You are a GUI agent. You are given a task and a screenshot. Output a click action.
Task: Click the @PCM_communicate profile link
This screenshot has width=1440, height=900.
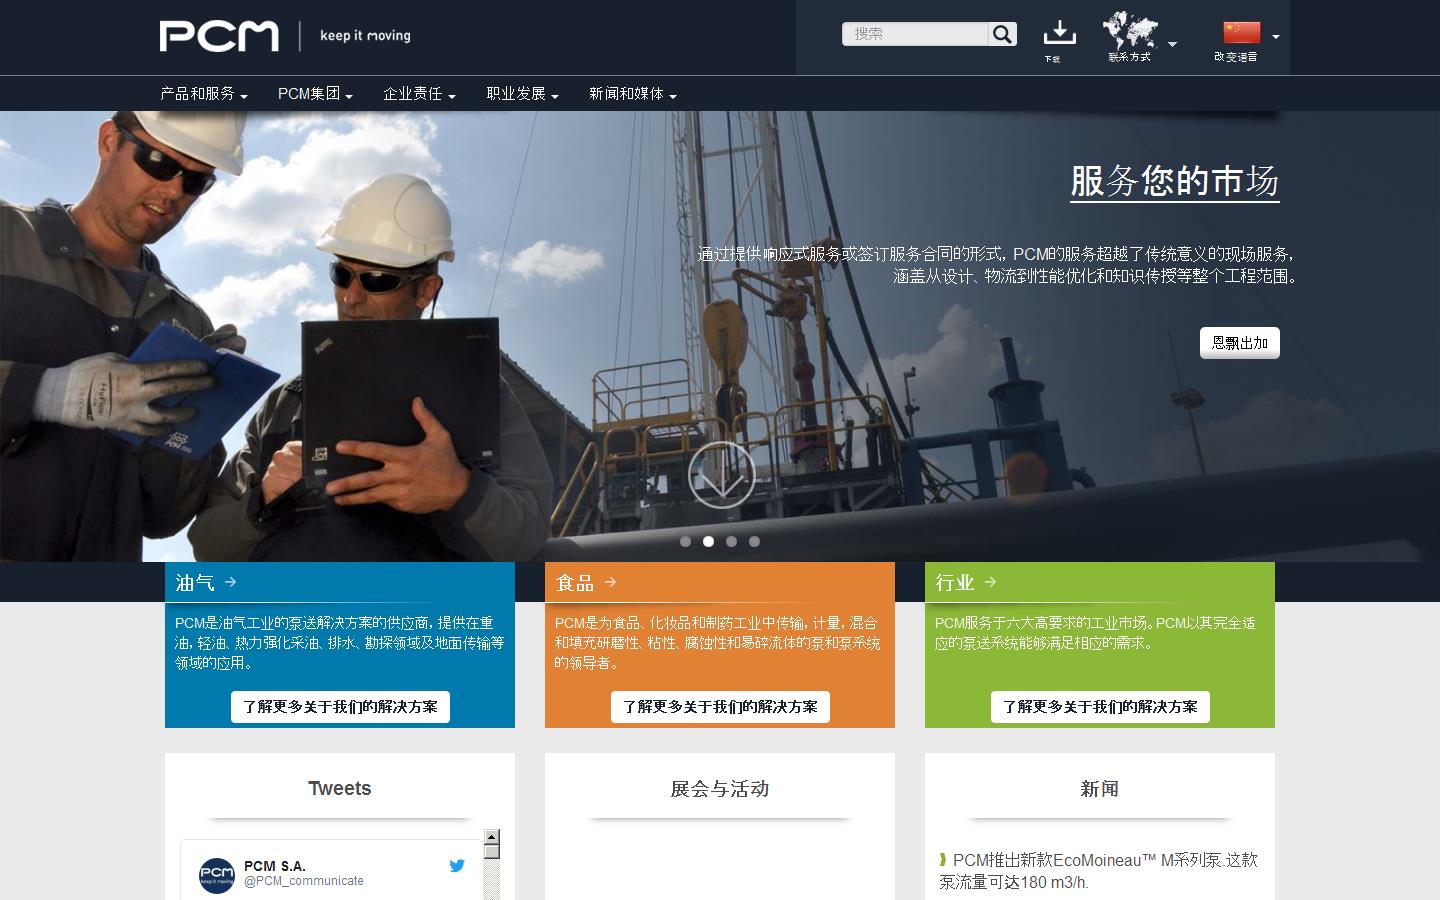tap(304, 881)
